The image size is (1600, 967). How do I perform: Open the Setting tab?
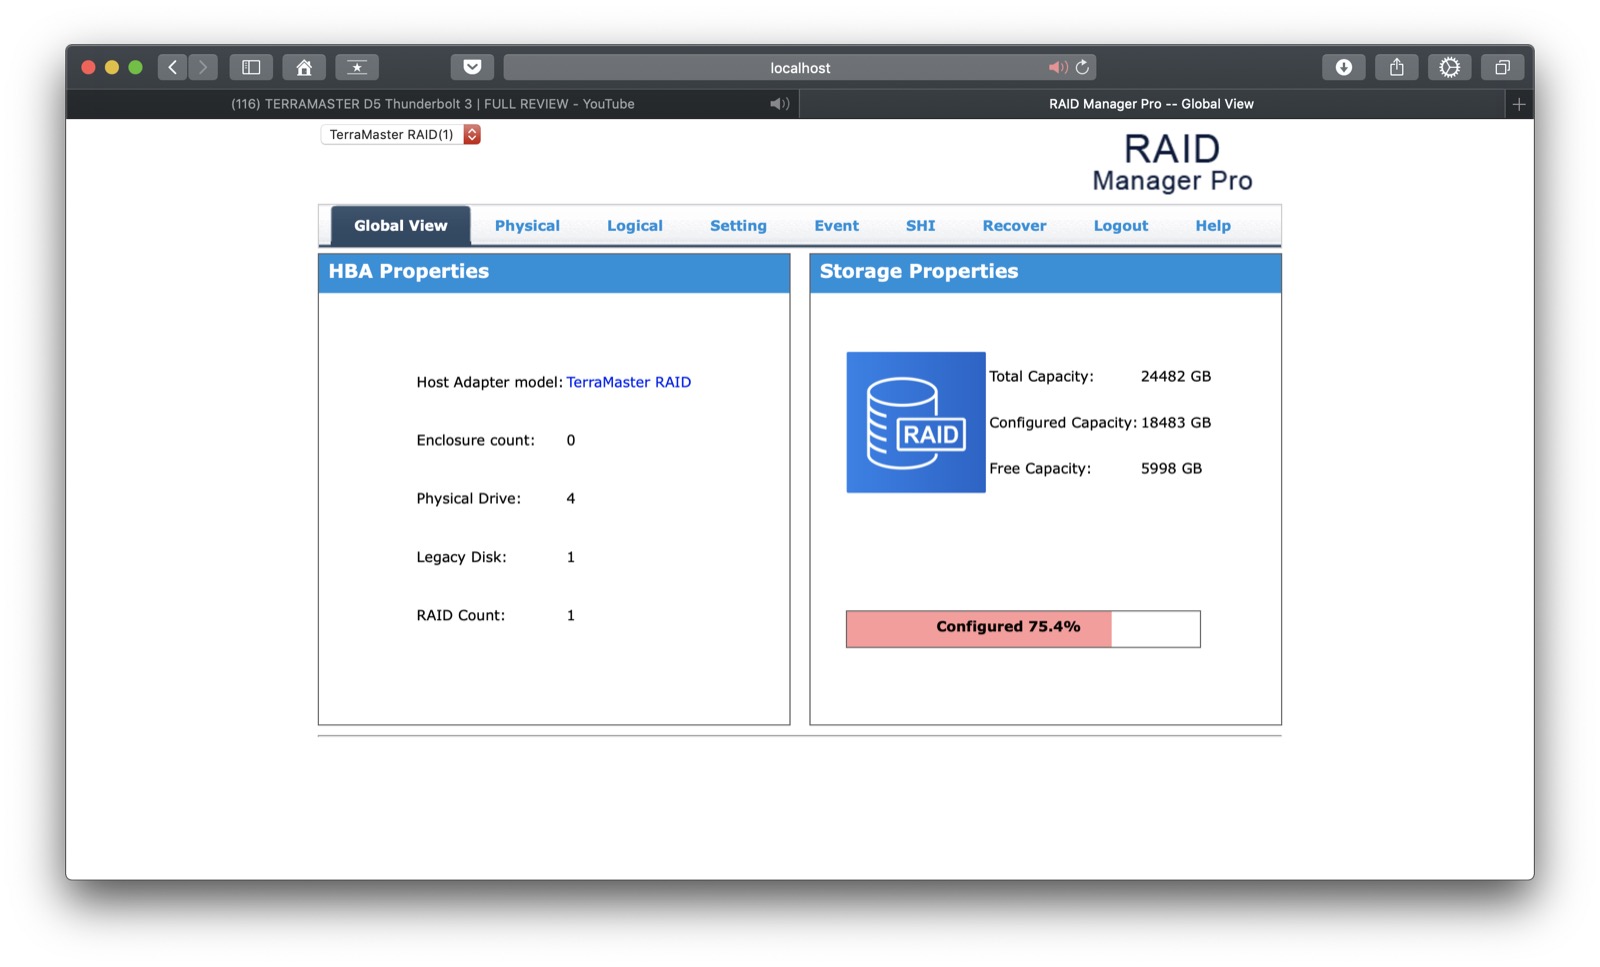[738, 226]
